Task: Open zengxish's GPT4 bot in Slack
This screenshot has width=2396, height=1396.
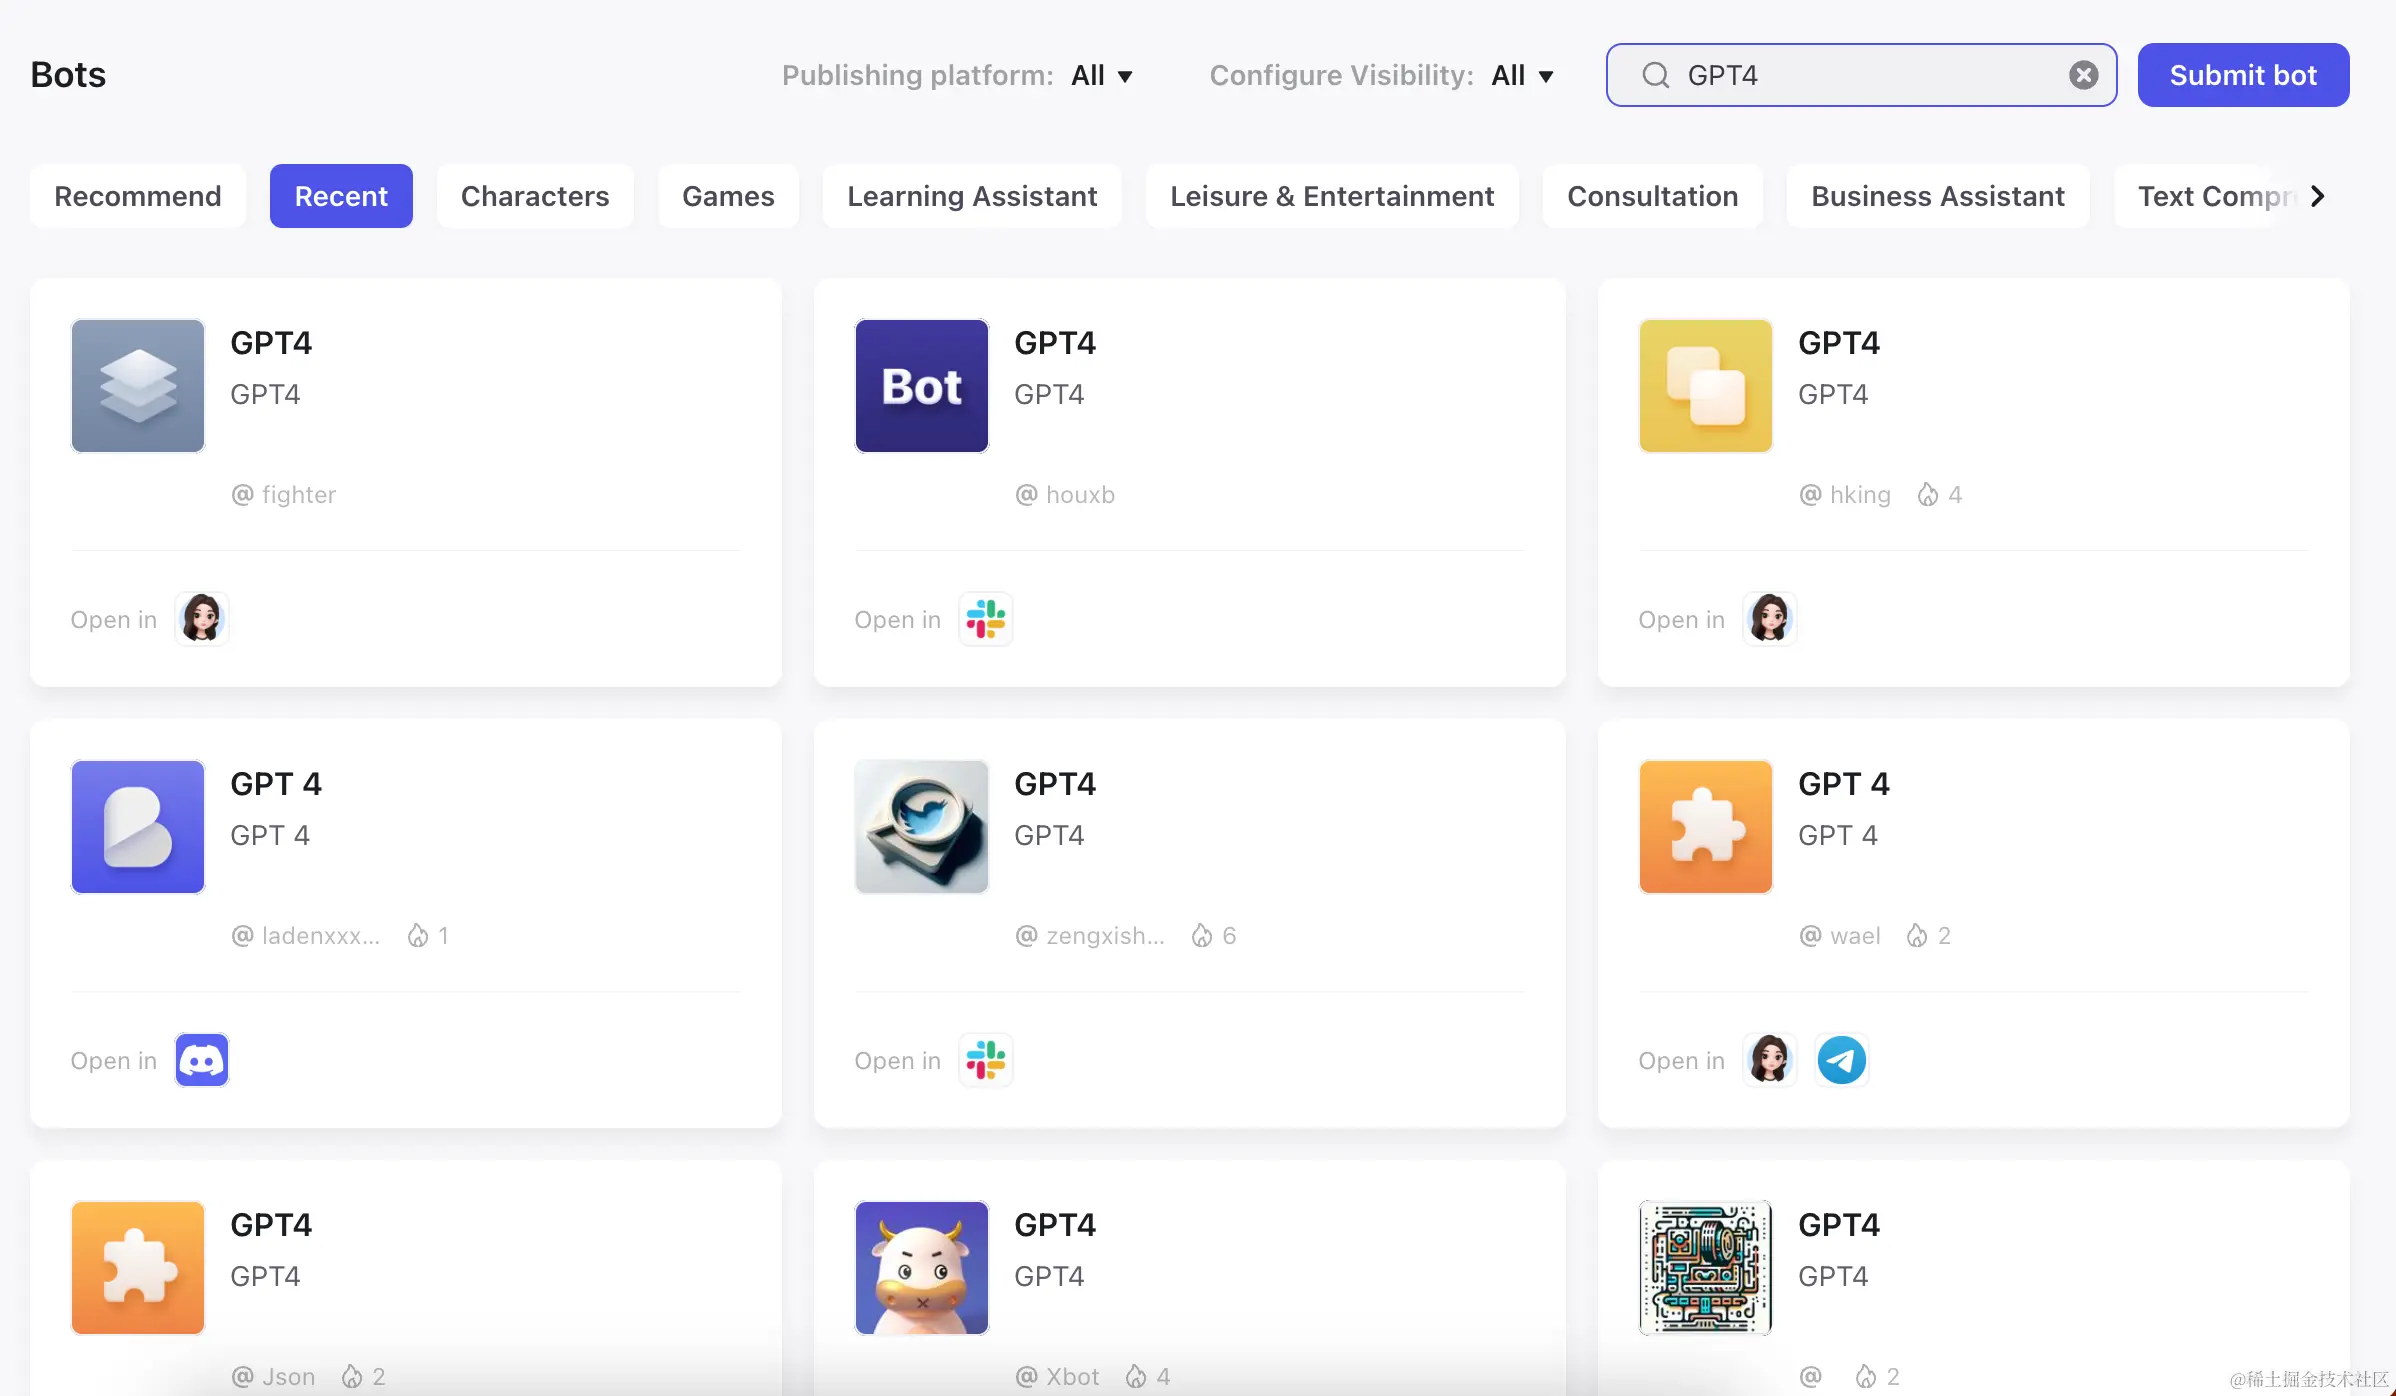Action: pos(985,1060)
